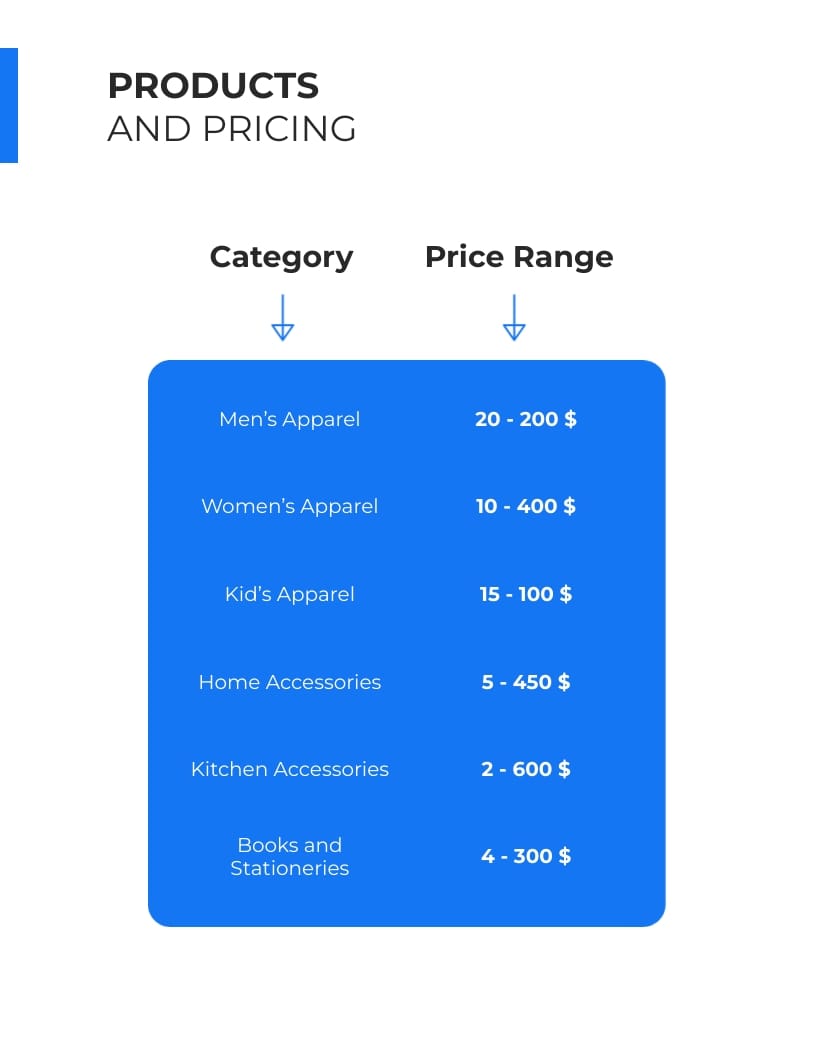Image resolution: width=816 pixels, height=1056 pixels.
Task: Click the 5 - 450 $ price
Action: tap(526, 682)
